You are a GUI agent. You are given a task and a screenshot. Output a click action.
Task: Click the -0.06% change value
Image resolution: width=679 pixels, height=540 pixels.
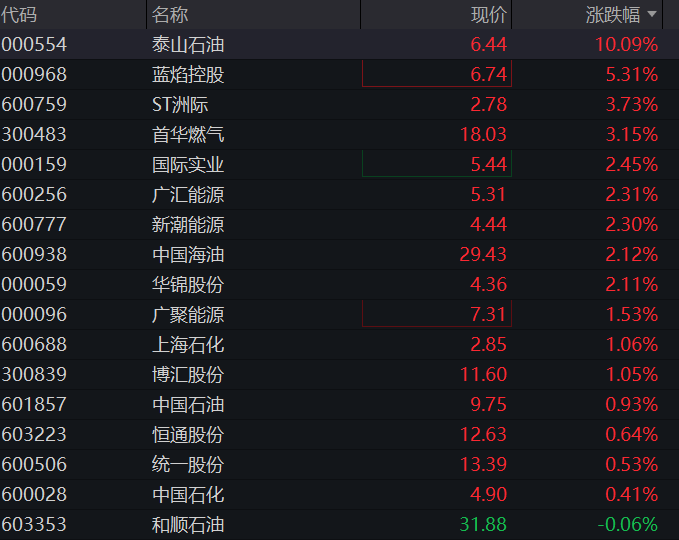coord(628,524)
